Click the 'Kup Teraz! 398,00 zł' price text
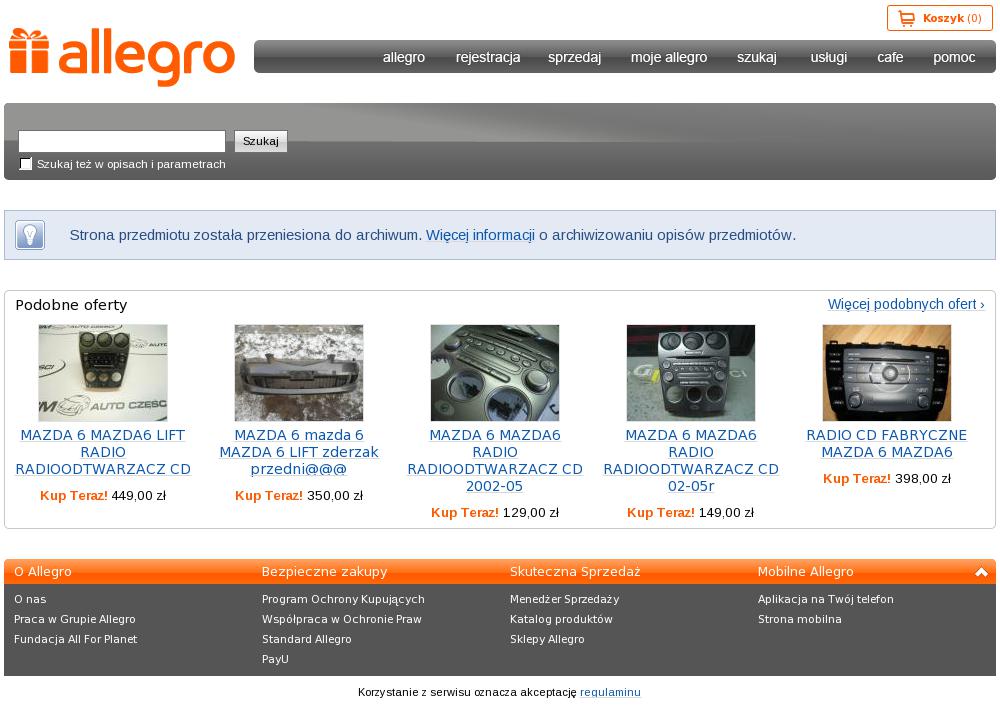1000x712 pixels. point(886,478)
